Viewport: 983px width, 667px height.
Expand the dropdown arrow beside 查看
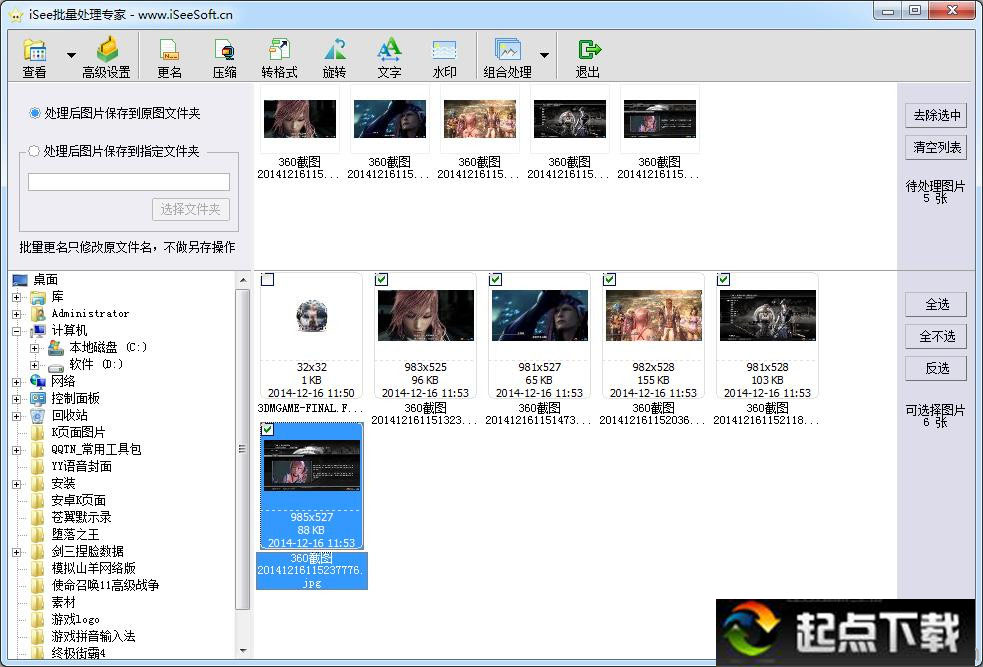coord(71,55)
